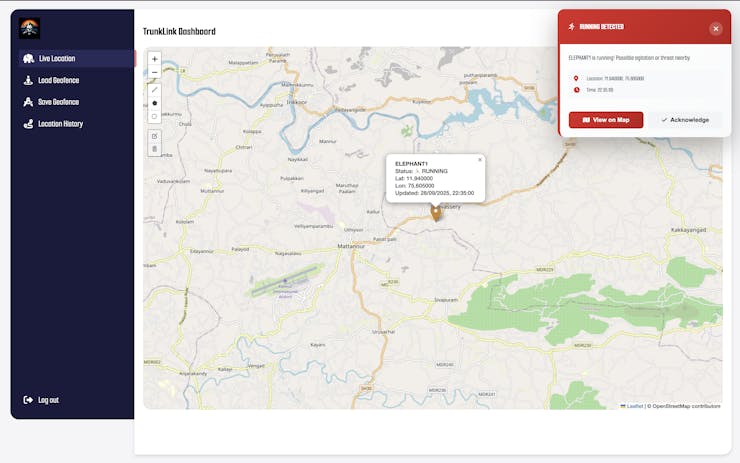The image size is (740, 463).
Task: Click the TrunkLink logo in the sidebar
Action: click(x=29, y=28)
